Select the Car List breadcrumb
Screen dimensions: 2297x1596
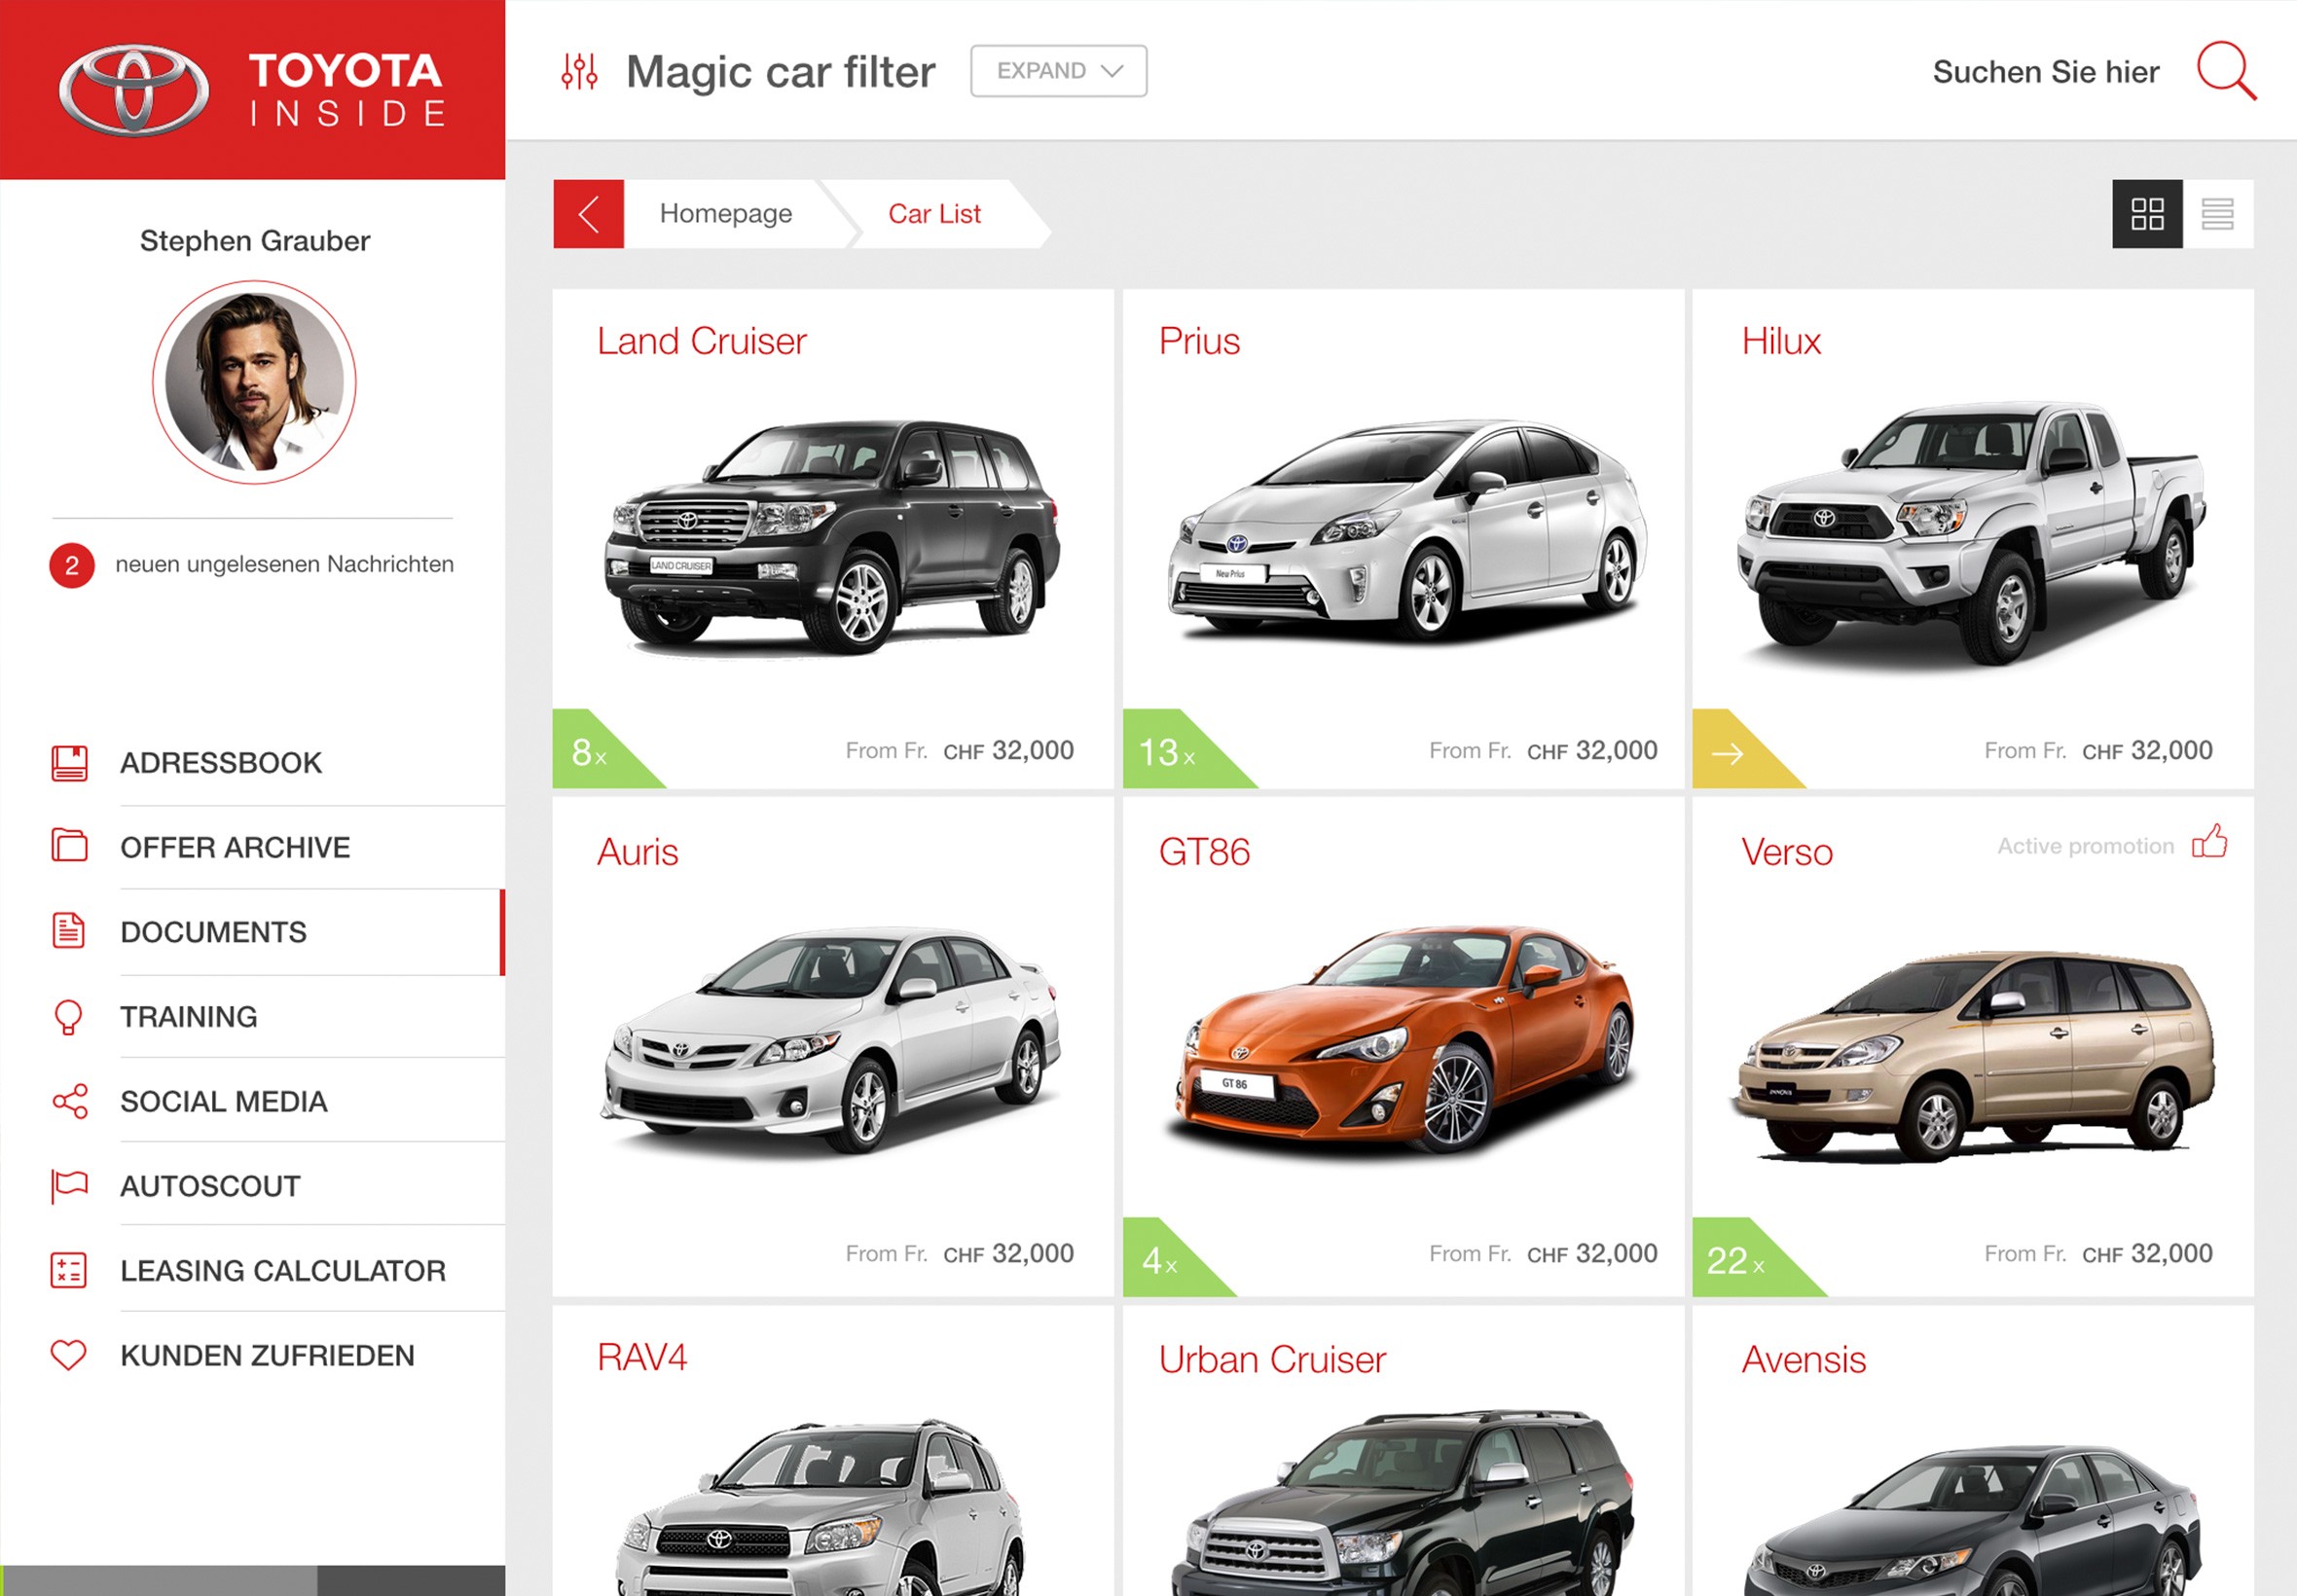tap(934, 214)
